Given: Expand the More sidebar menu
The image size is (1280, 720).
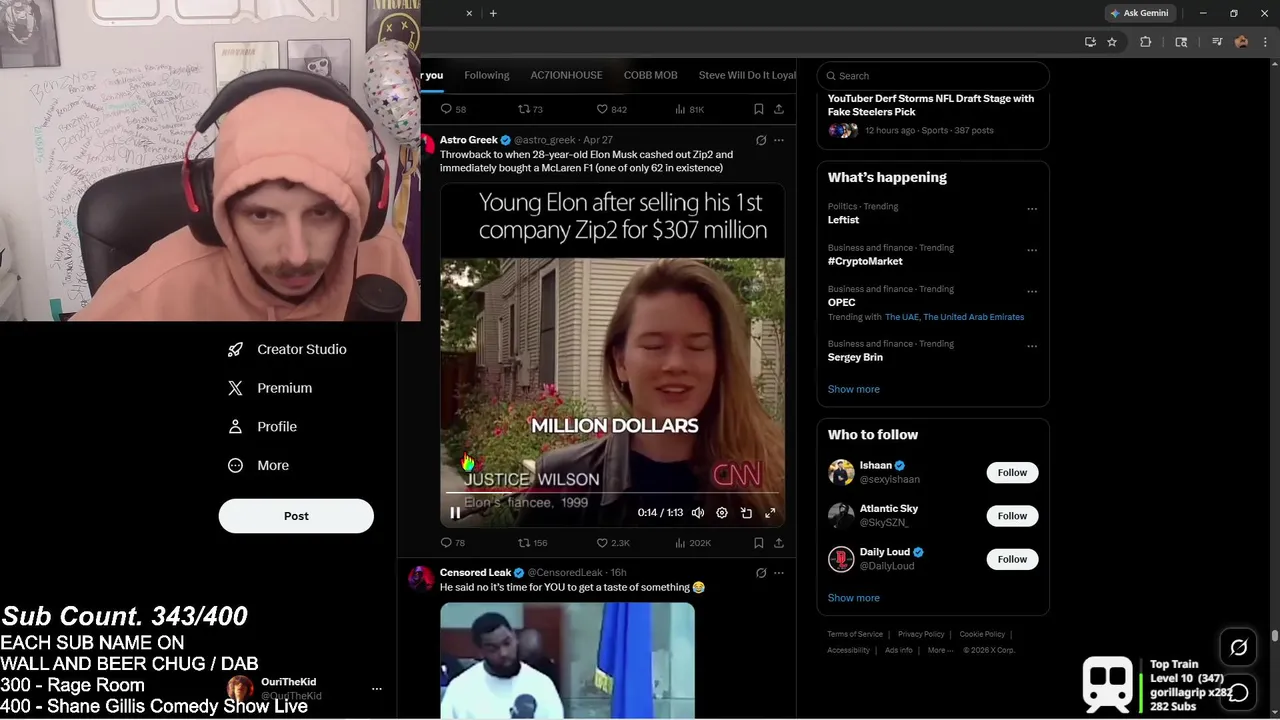Looking at the screenshot, I should pos(259,465).
